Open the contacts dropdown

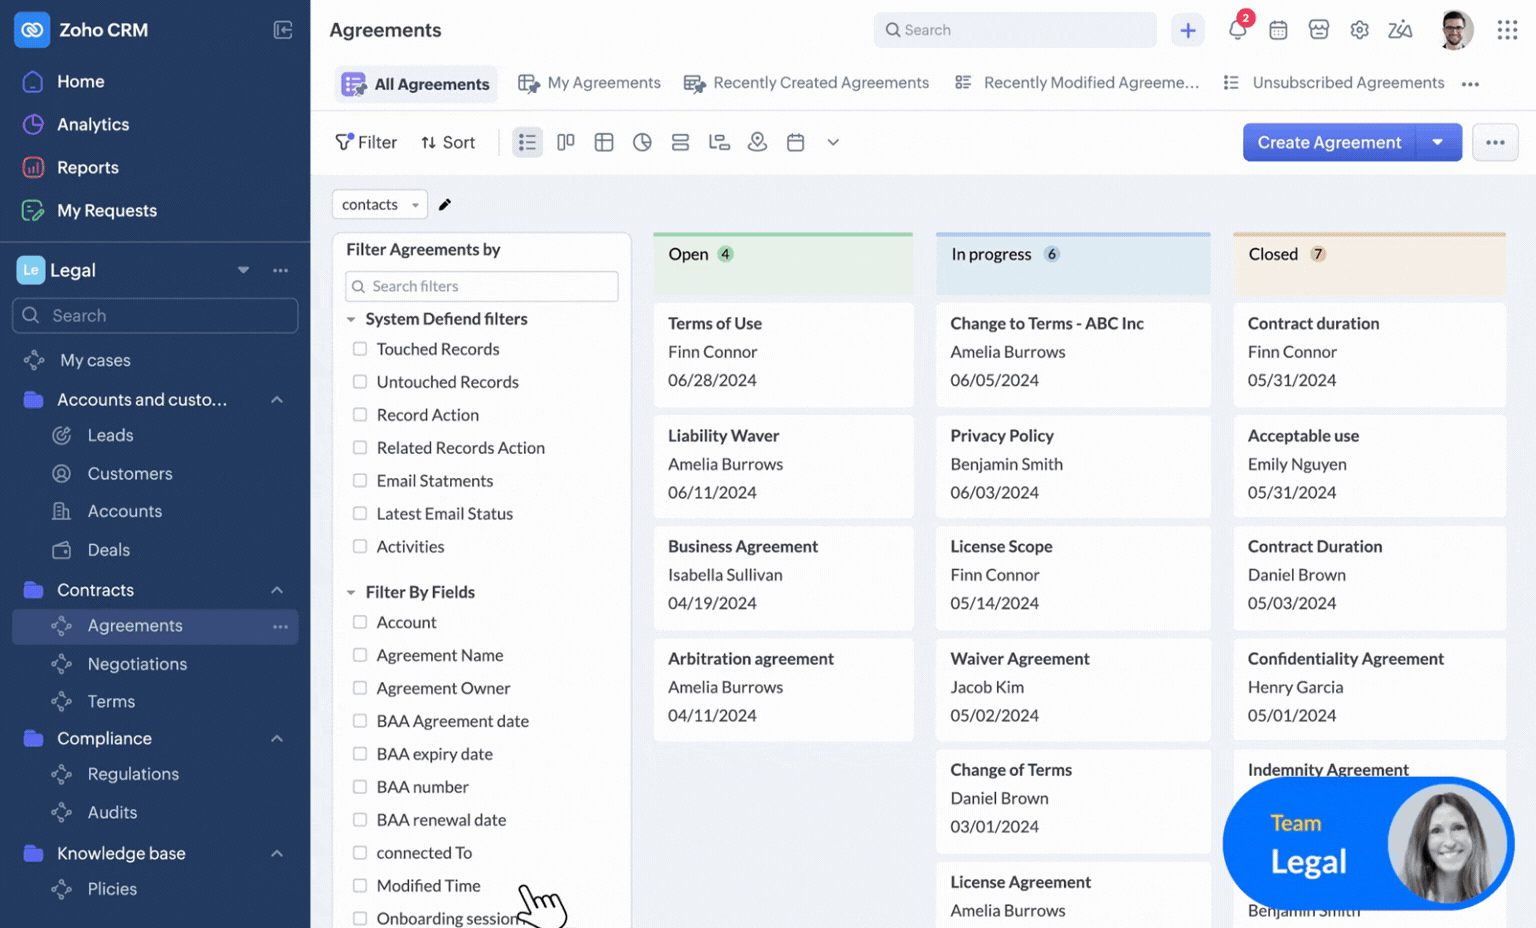[380, 204]
